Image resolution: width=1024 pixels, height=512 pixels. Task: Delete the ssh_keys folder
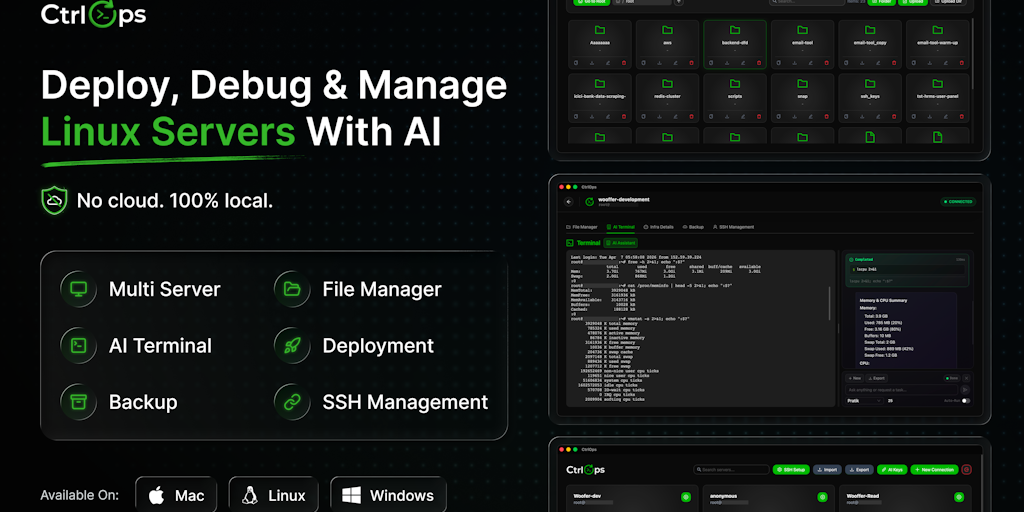(x=893, y=116)
